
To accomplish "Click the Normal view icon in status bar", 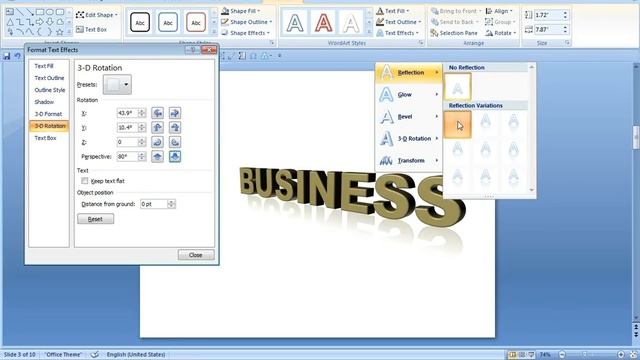I will point(512,354).
